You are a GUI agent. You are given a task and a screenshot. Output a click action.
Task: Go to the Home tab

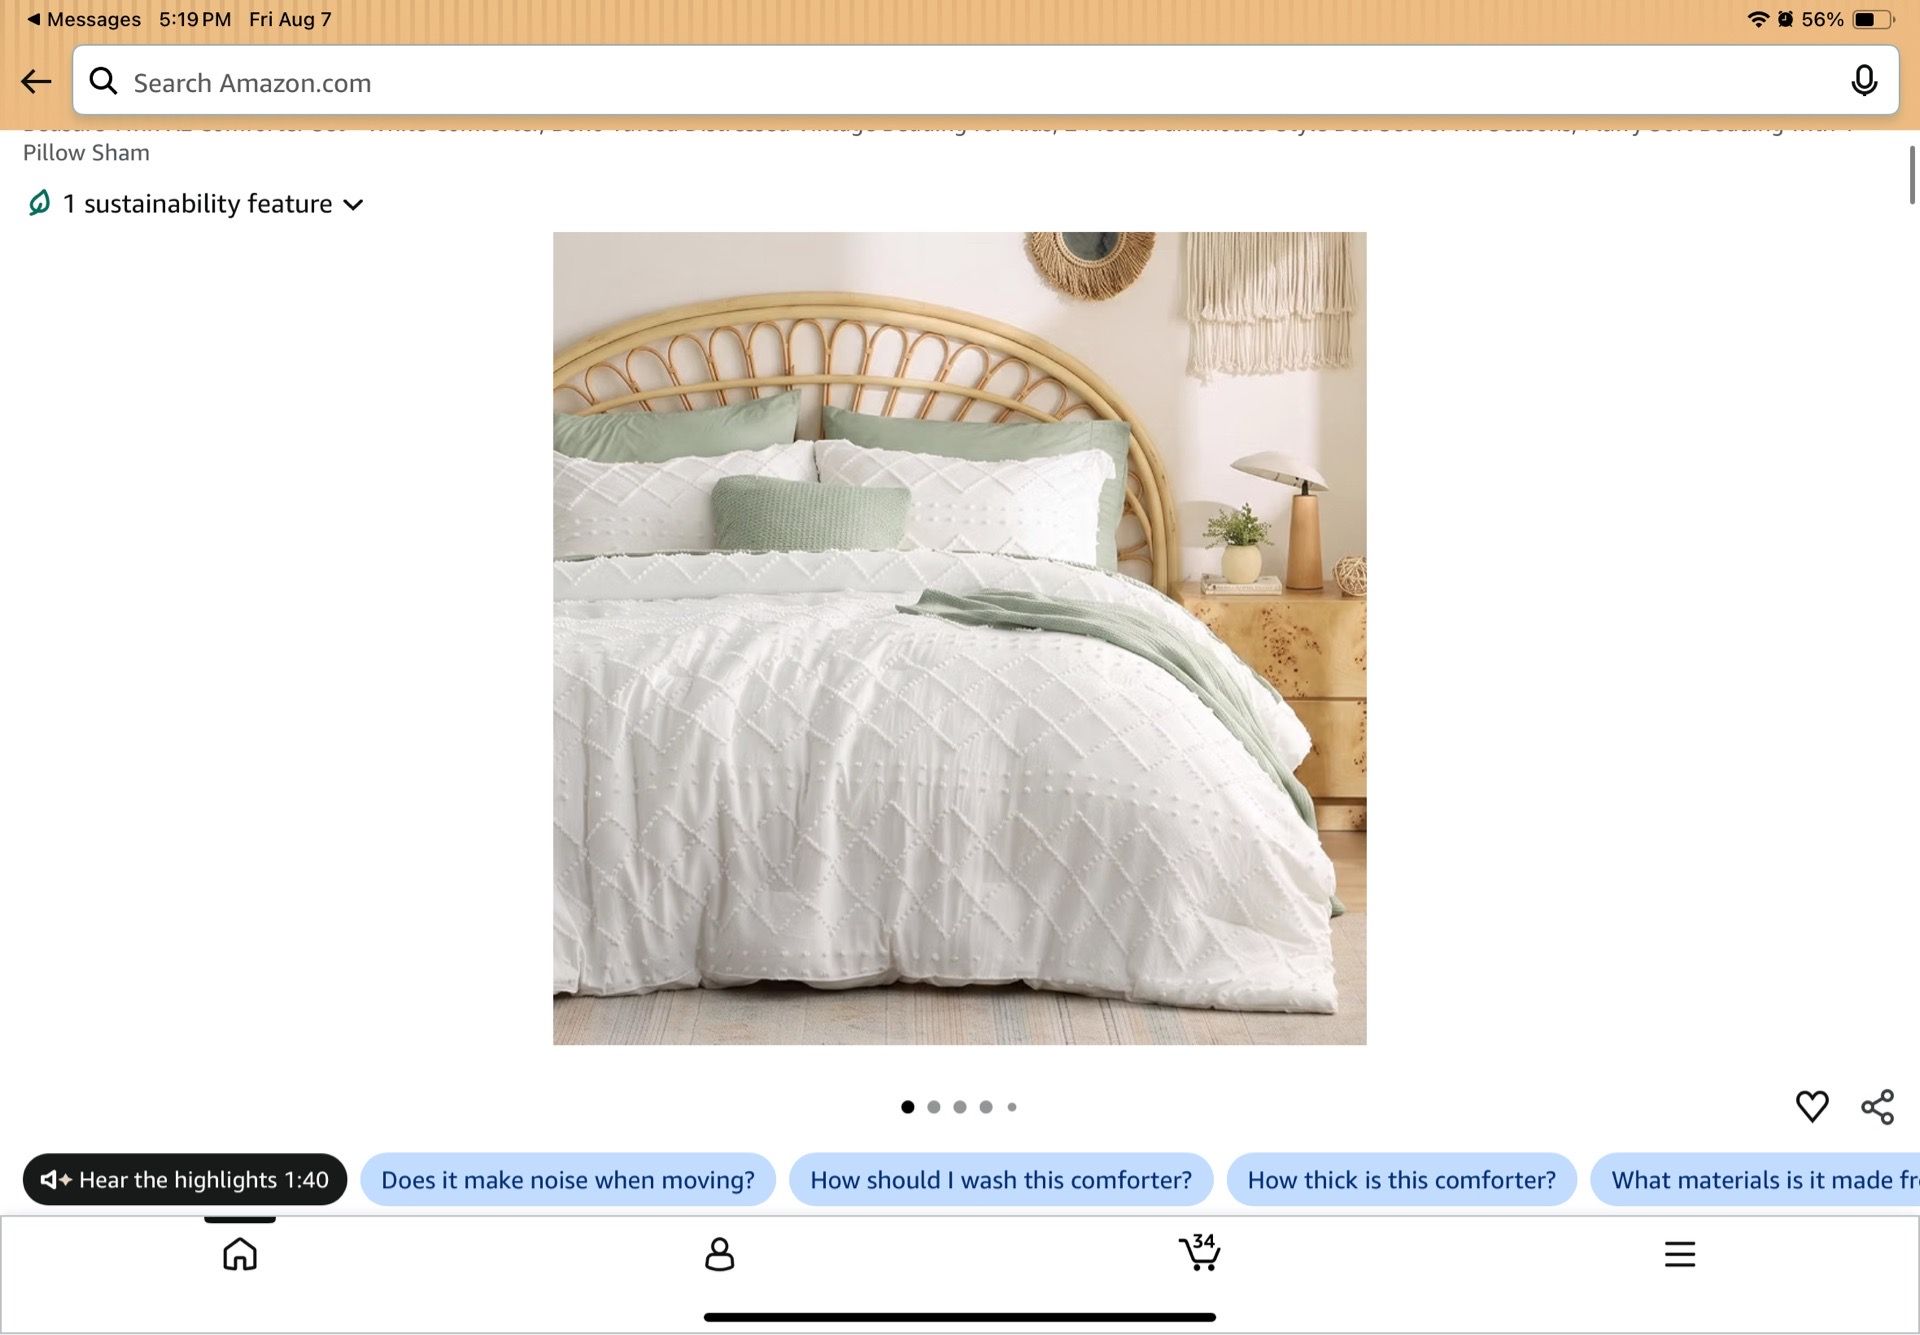click(240, 1253)
